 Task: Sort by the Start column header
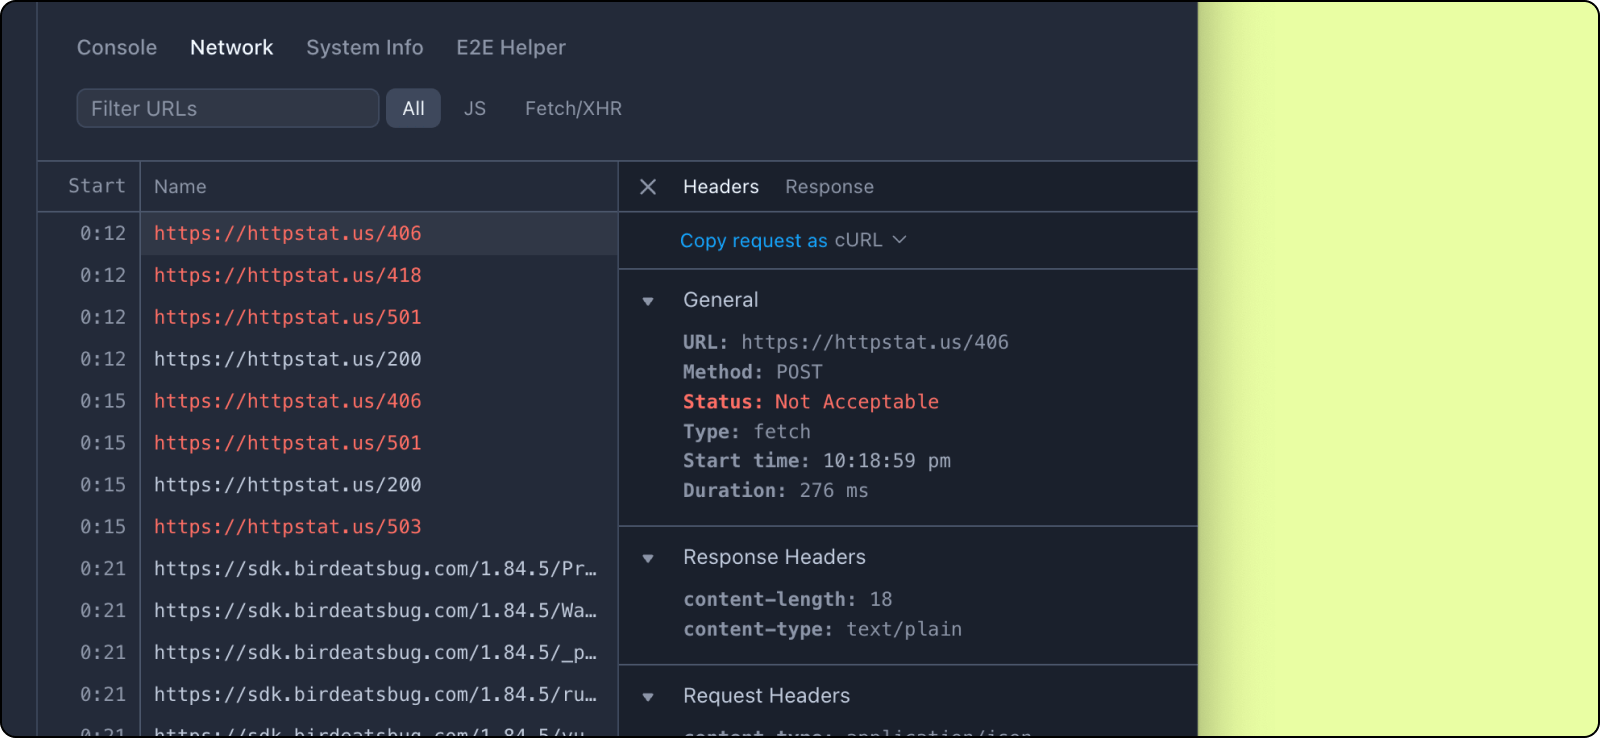[x=96, y=186]
